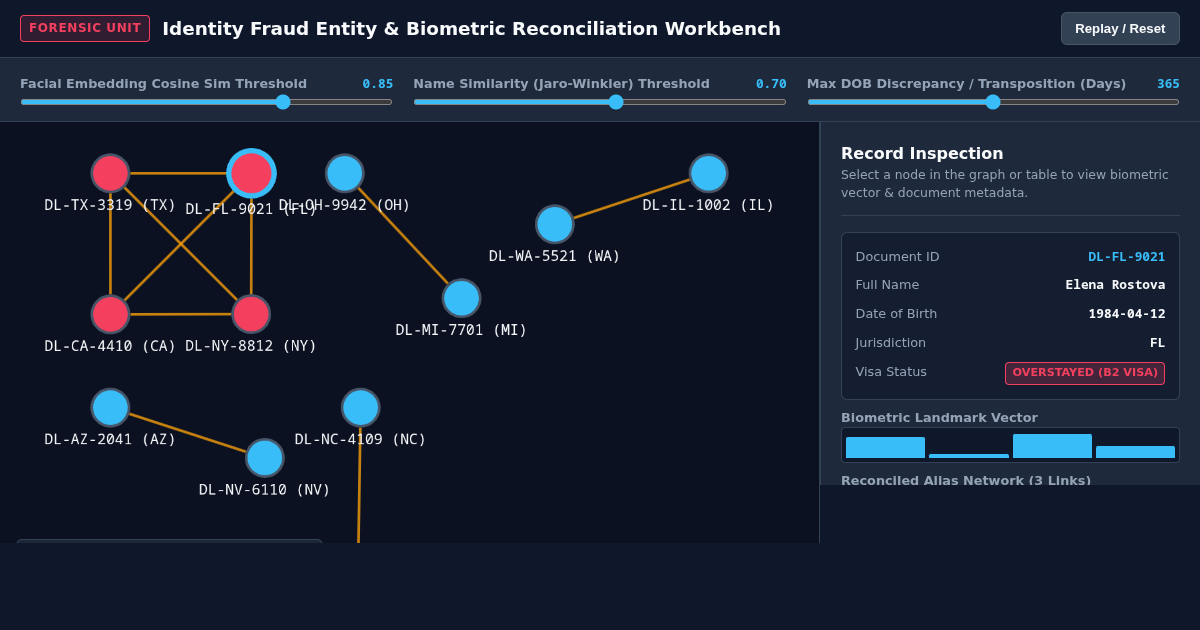Screen dimensions: 1200x630
Task: Adjust the Facial Embedding Cosine Sim Threshold slider
Action: click(x=206, y=101)
